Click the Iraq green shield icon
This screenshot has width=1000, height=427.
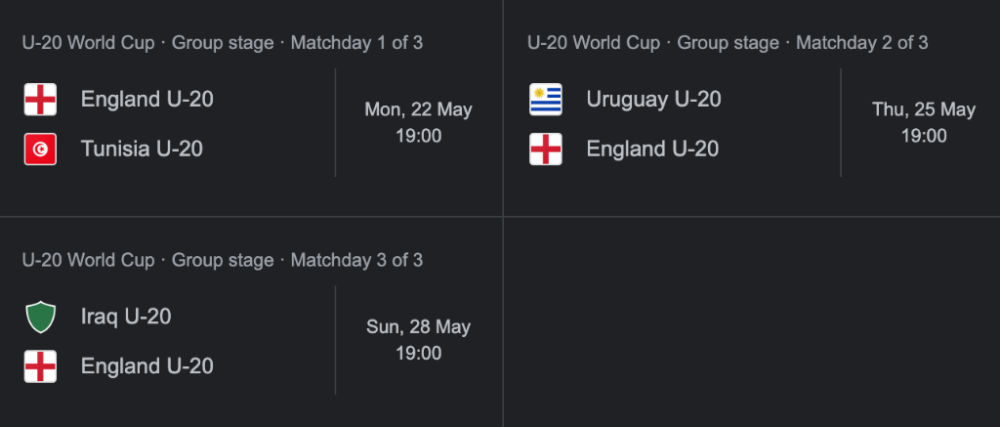(x=40, y=317)
